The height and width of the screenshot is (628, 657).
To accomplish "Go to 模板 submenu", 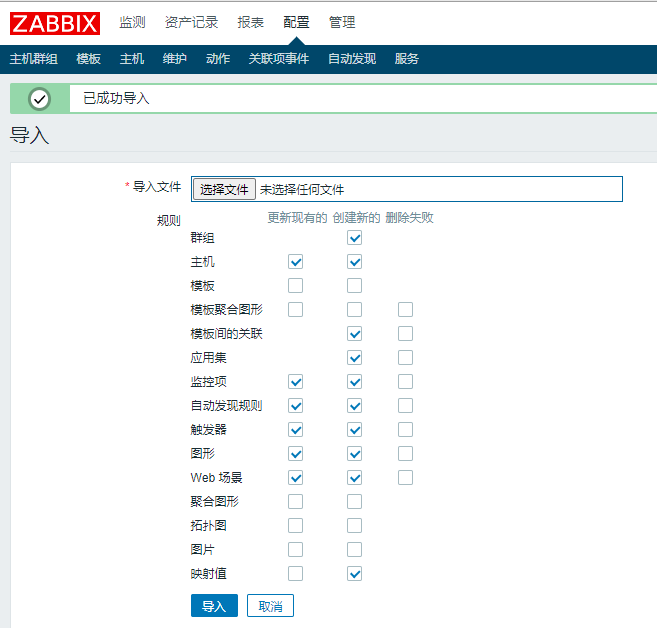I will 88,59.
